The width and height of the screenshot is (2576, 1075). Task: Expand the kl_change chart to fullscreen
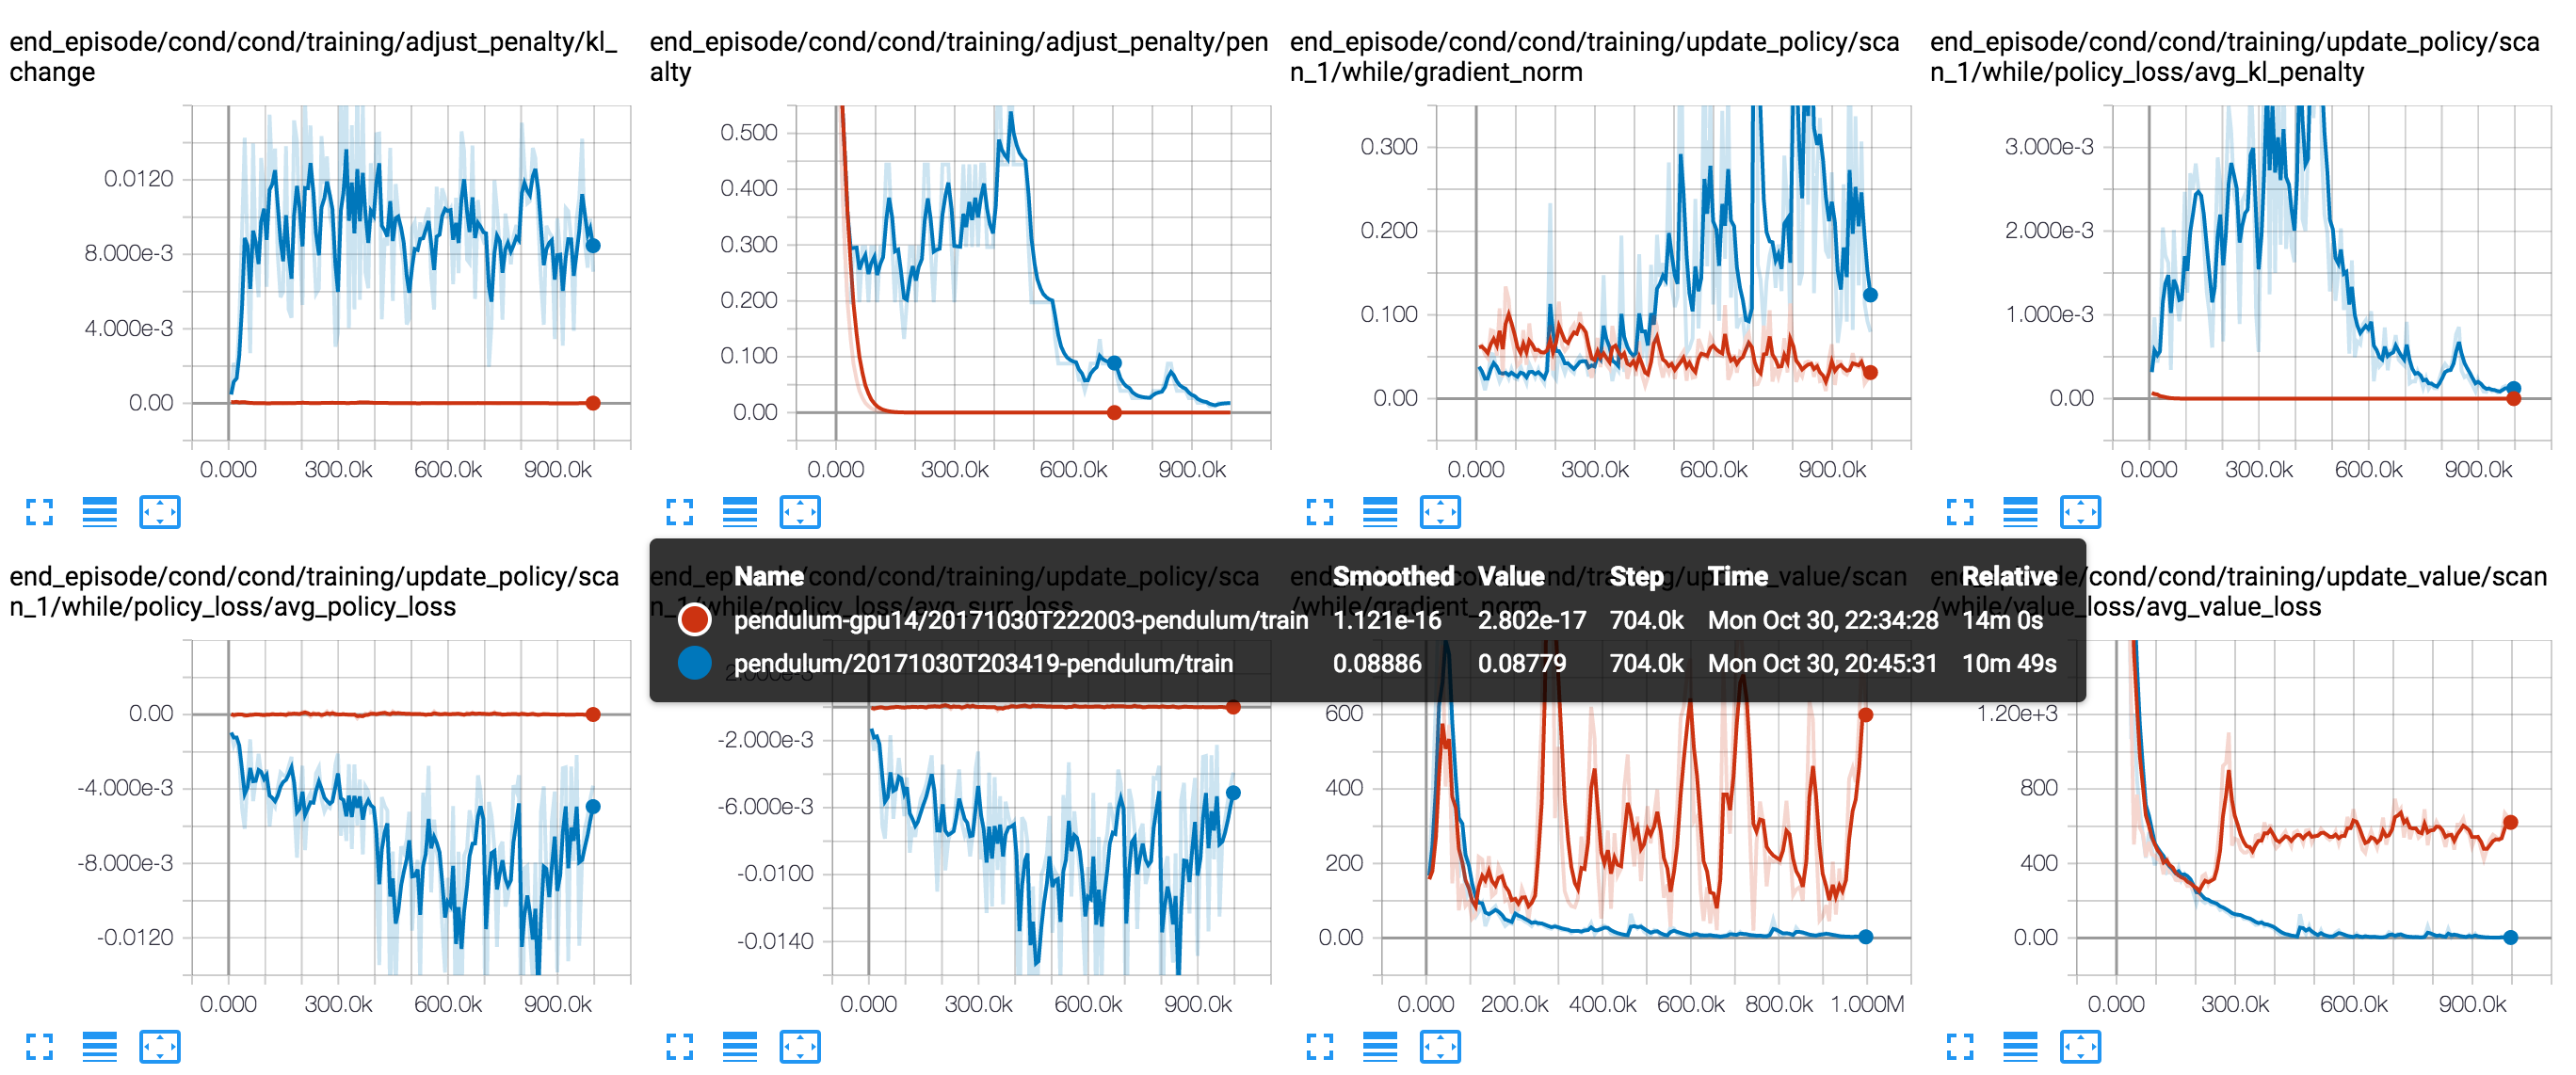tap(38, 512)
